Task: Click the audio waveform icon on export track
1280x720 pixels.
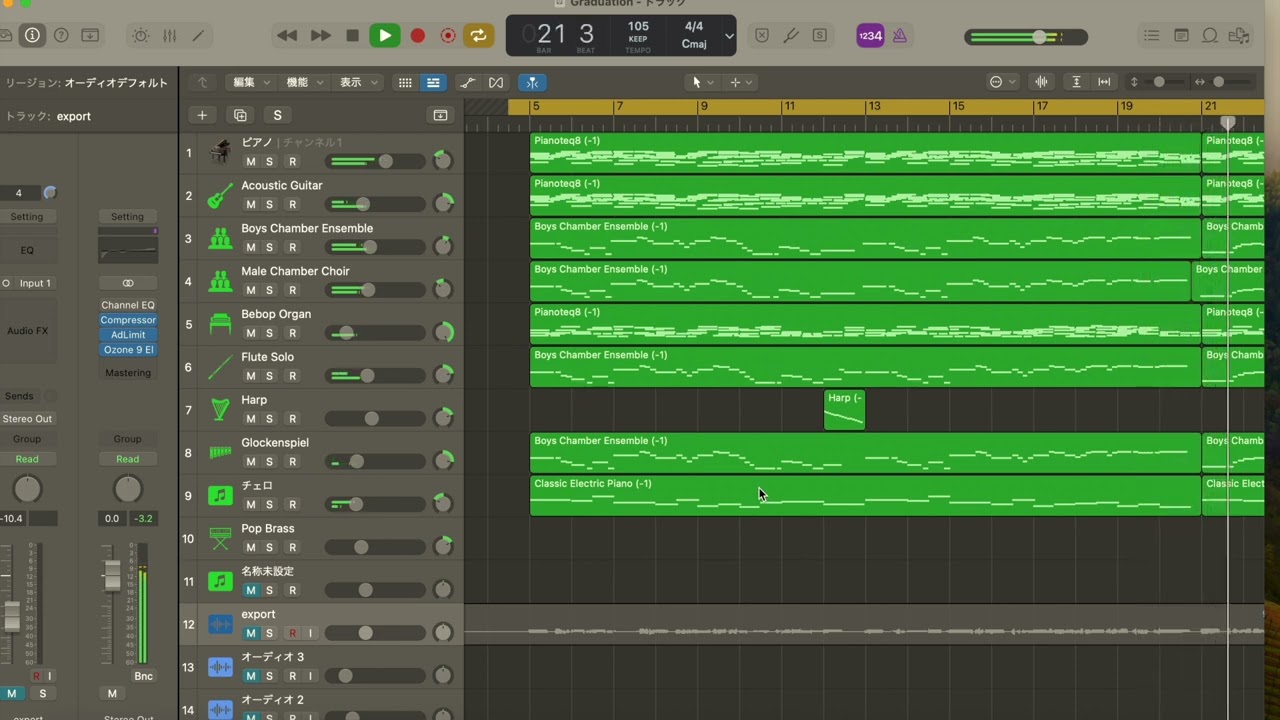Action: [220, 625]
